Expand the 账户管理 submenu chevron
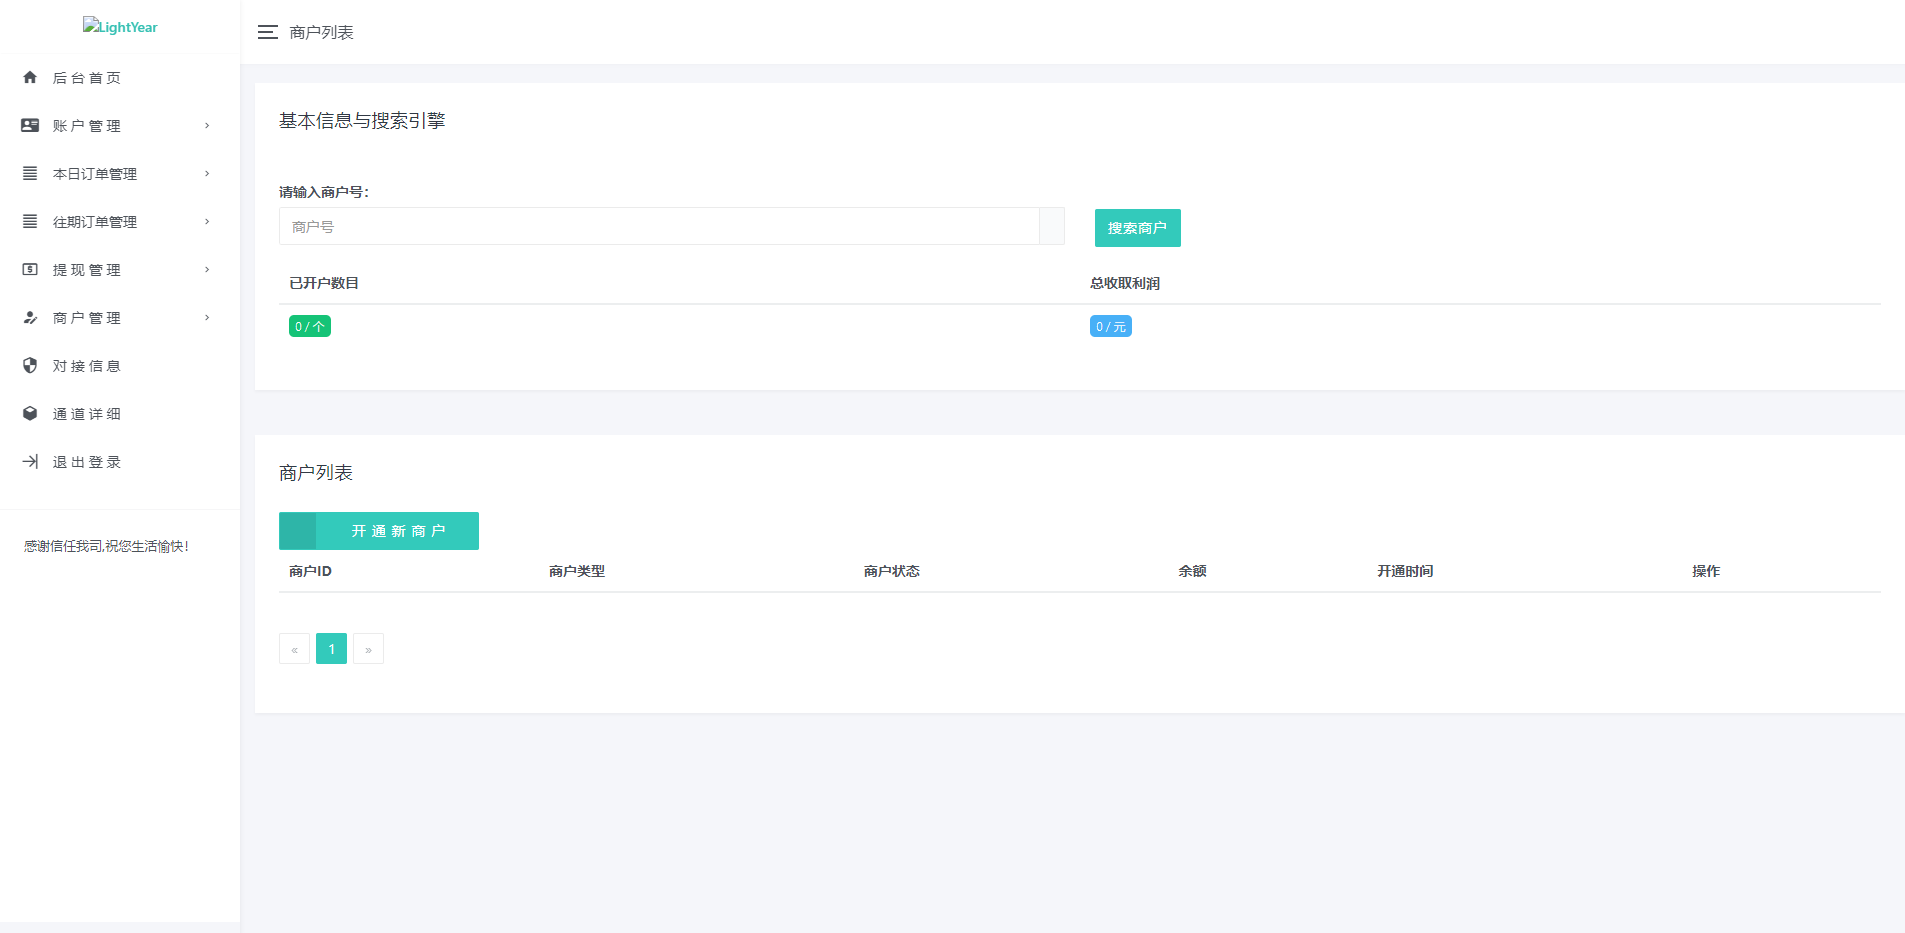The image size is (1905, 933). click(207, 125)
